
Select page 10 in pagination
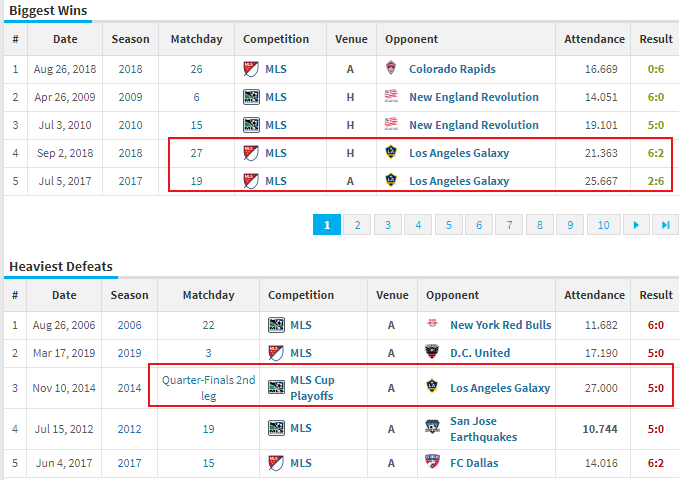click(603, 225)
